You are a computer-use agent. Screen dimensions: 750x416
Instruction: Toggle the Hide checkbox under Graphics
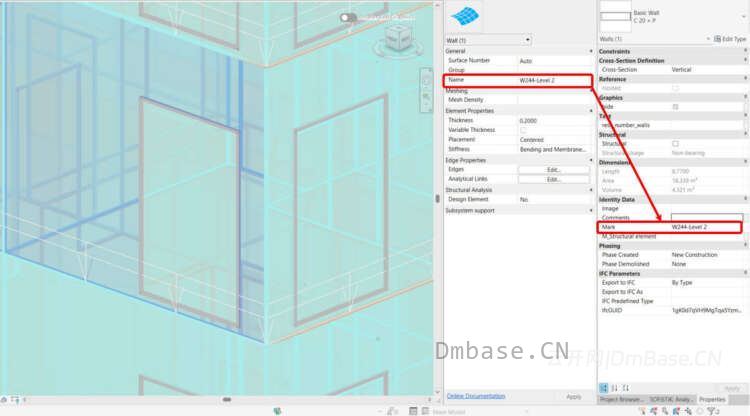pyautogui.click(x=675, y=107)
